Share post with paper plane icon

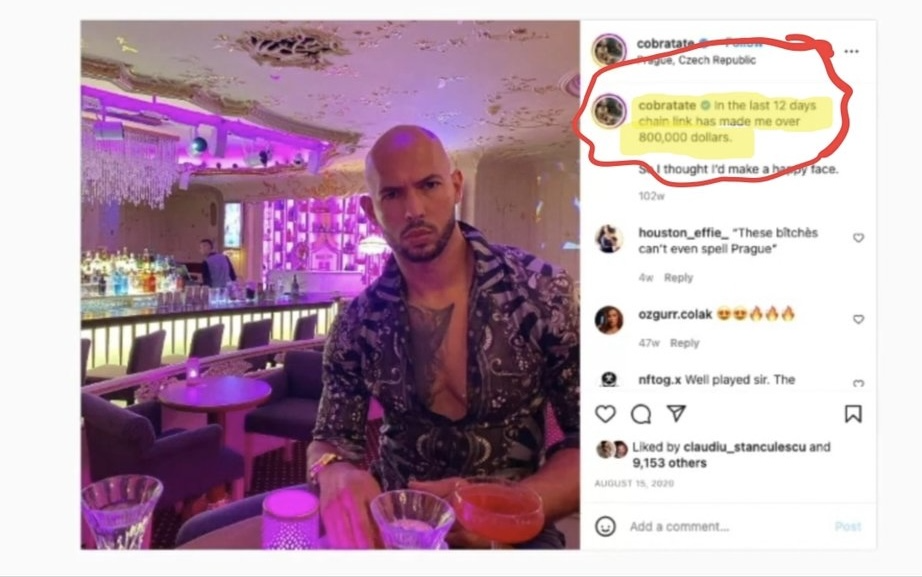(x=676, y=413)
